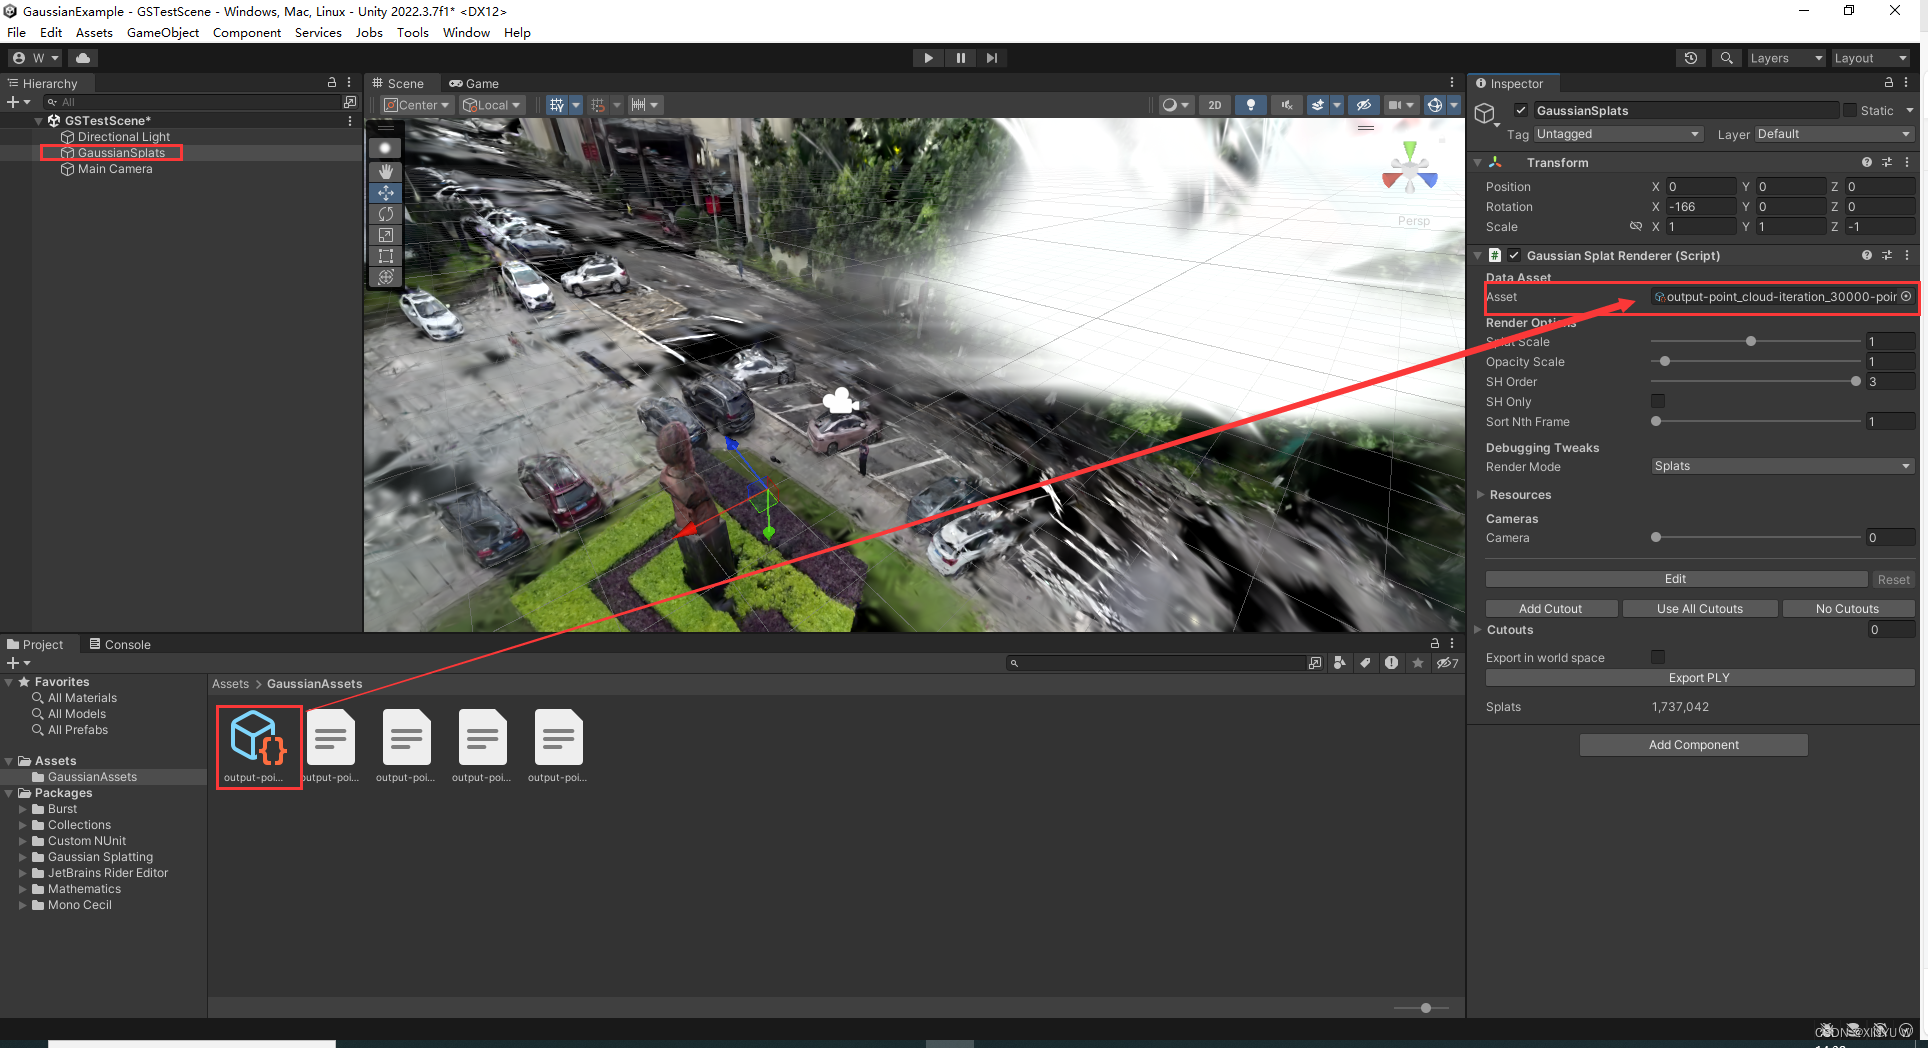Screen dimensions: 1928x1048
Task: Lock the Hierarchy panel
Action: 332,83
